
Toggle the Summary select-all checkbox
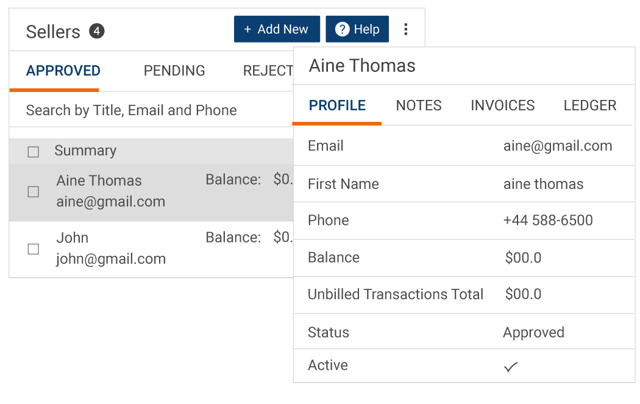33,152
